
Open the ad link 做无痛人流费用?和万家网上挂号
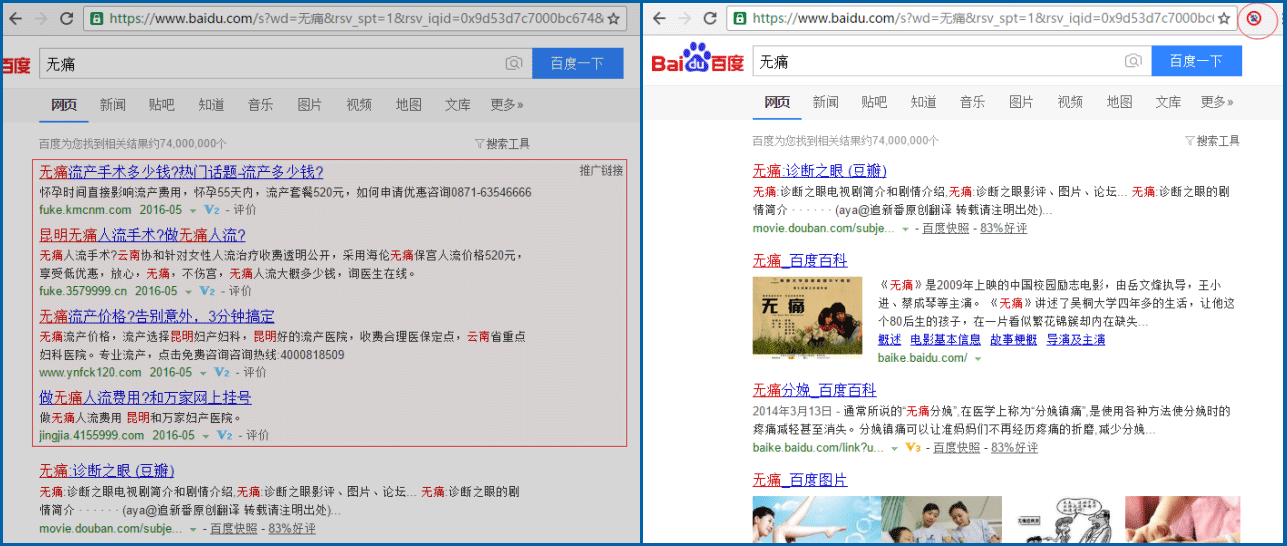pyautogui.click(x=145, y=398)
